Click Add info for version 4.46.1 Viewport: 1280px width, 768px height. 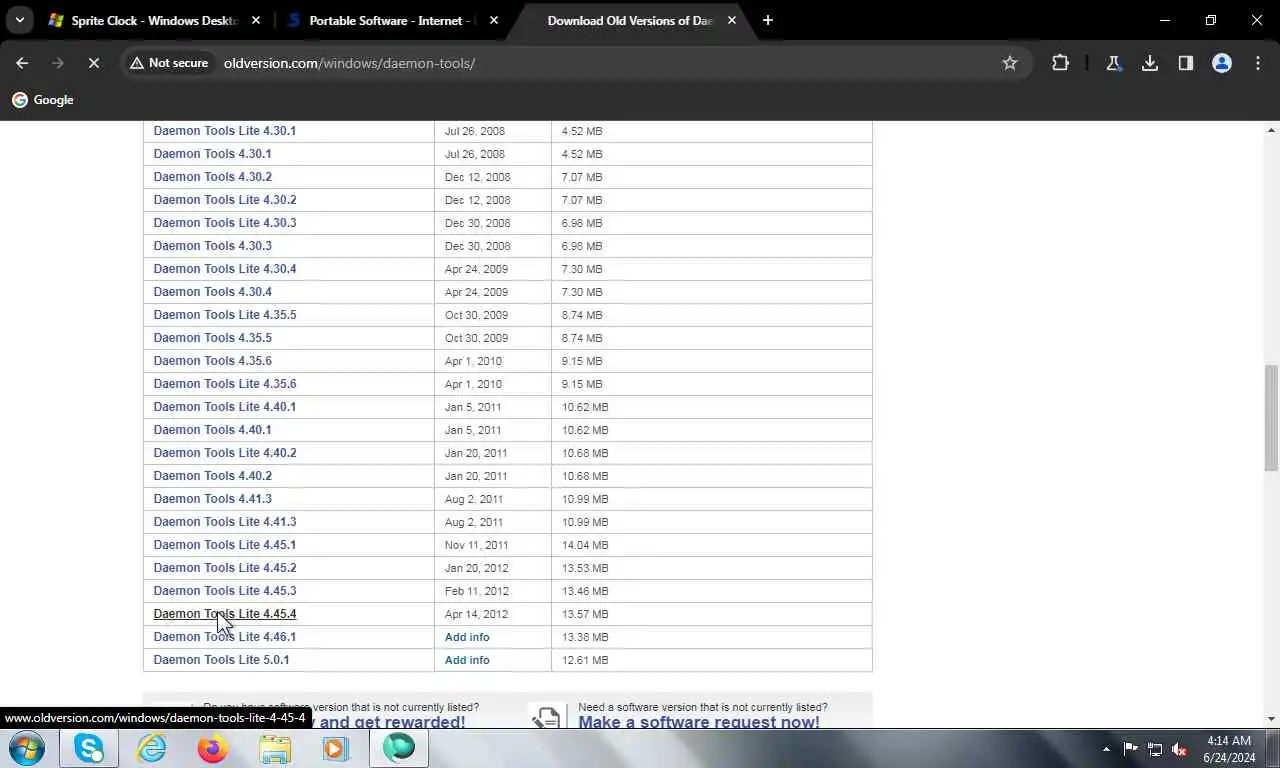click(x=467, y=637)
